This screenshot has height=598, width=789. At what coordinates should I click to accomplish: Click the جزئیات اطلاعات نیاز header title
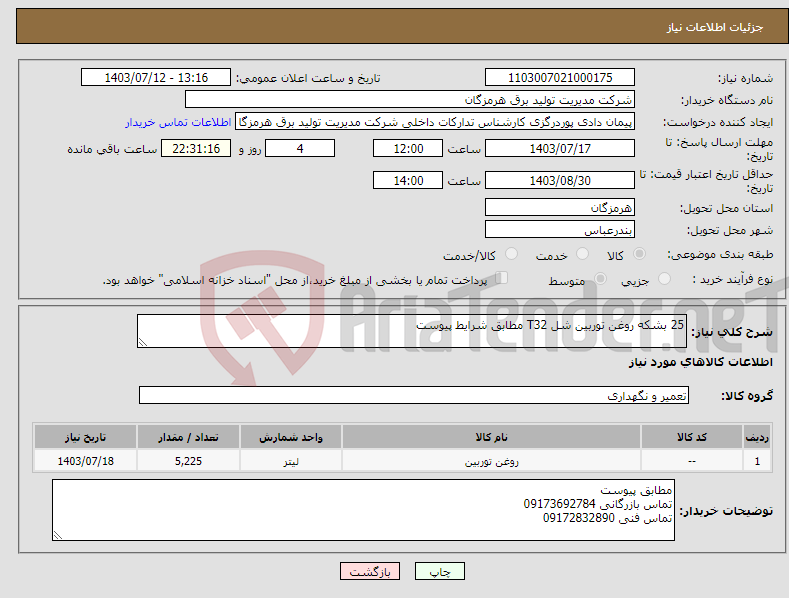pyautogui.click(x=715, y=27)
